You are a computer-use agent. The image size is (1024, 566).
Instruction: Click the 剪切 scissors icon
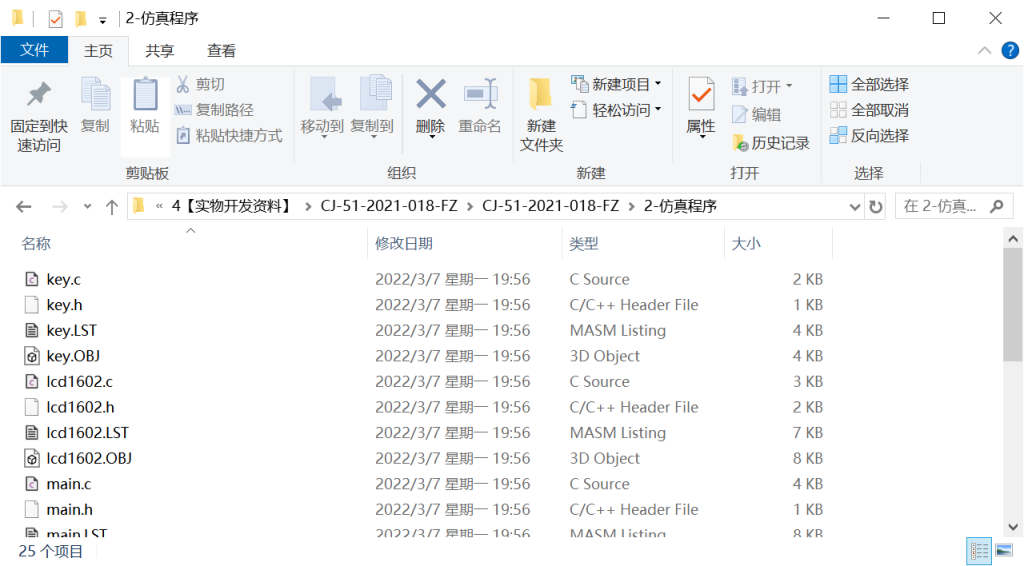(183, 84)
